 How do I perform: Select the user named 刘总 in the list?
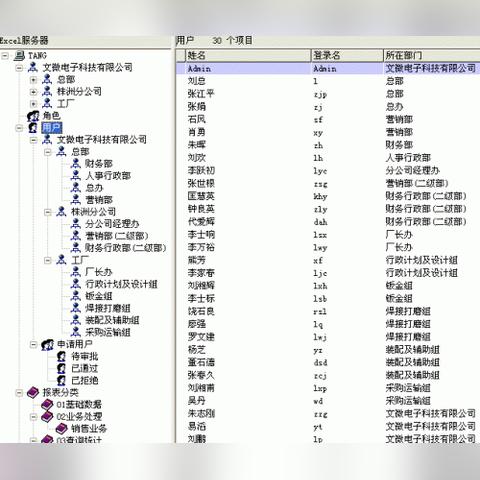[197, 81]
